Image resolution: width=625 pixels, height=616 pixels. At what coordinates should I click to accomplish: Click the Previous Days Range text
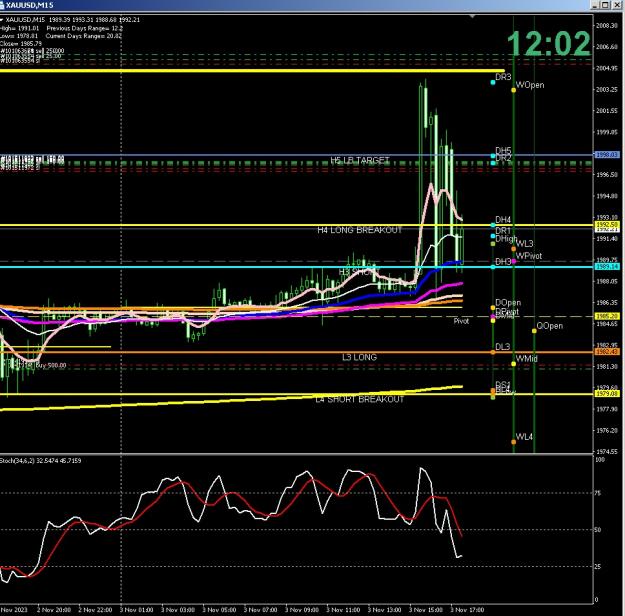click(85, 28)
